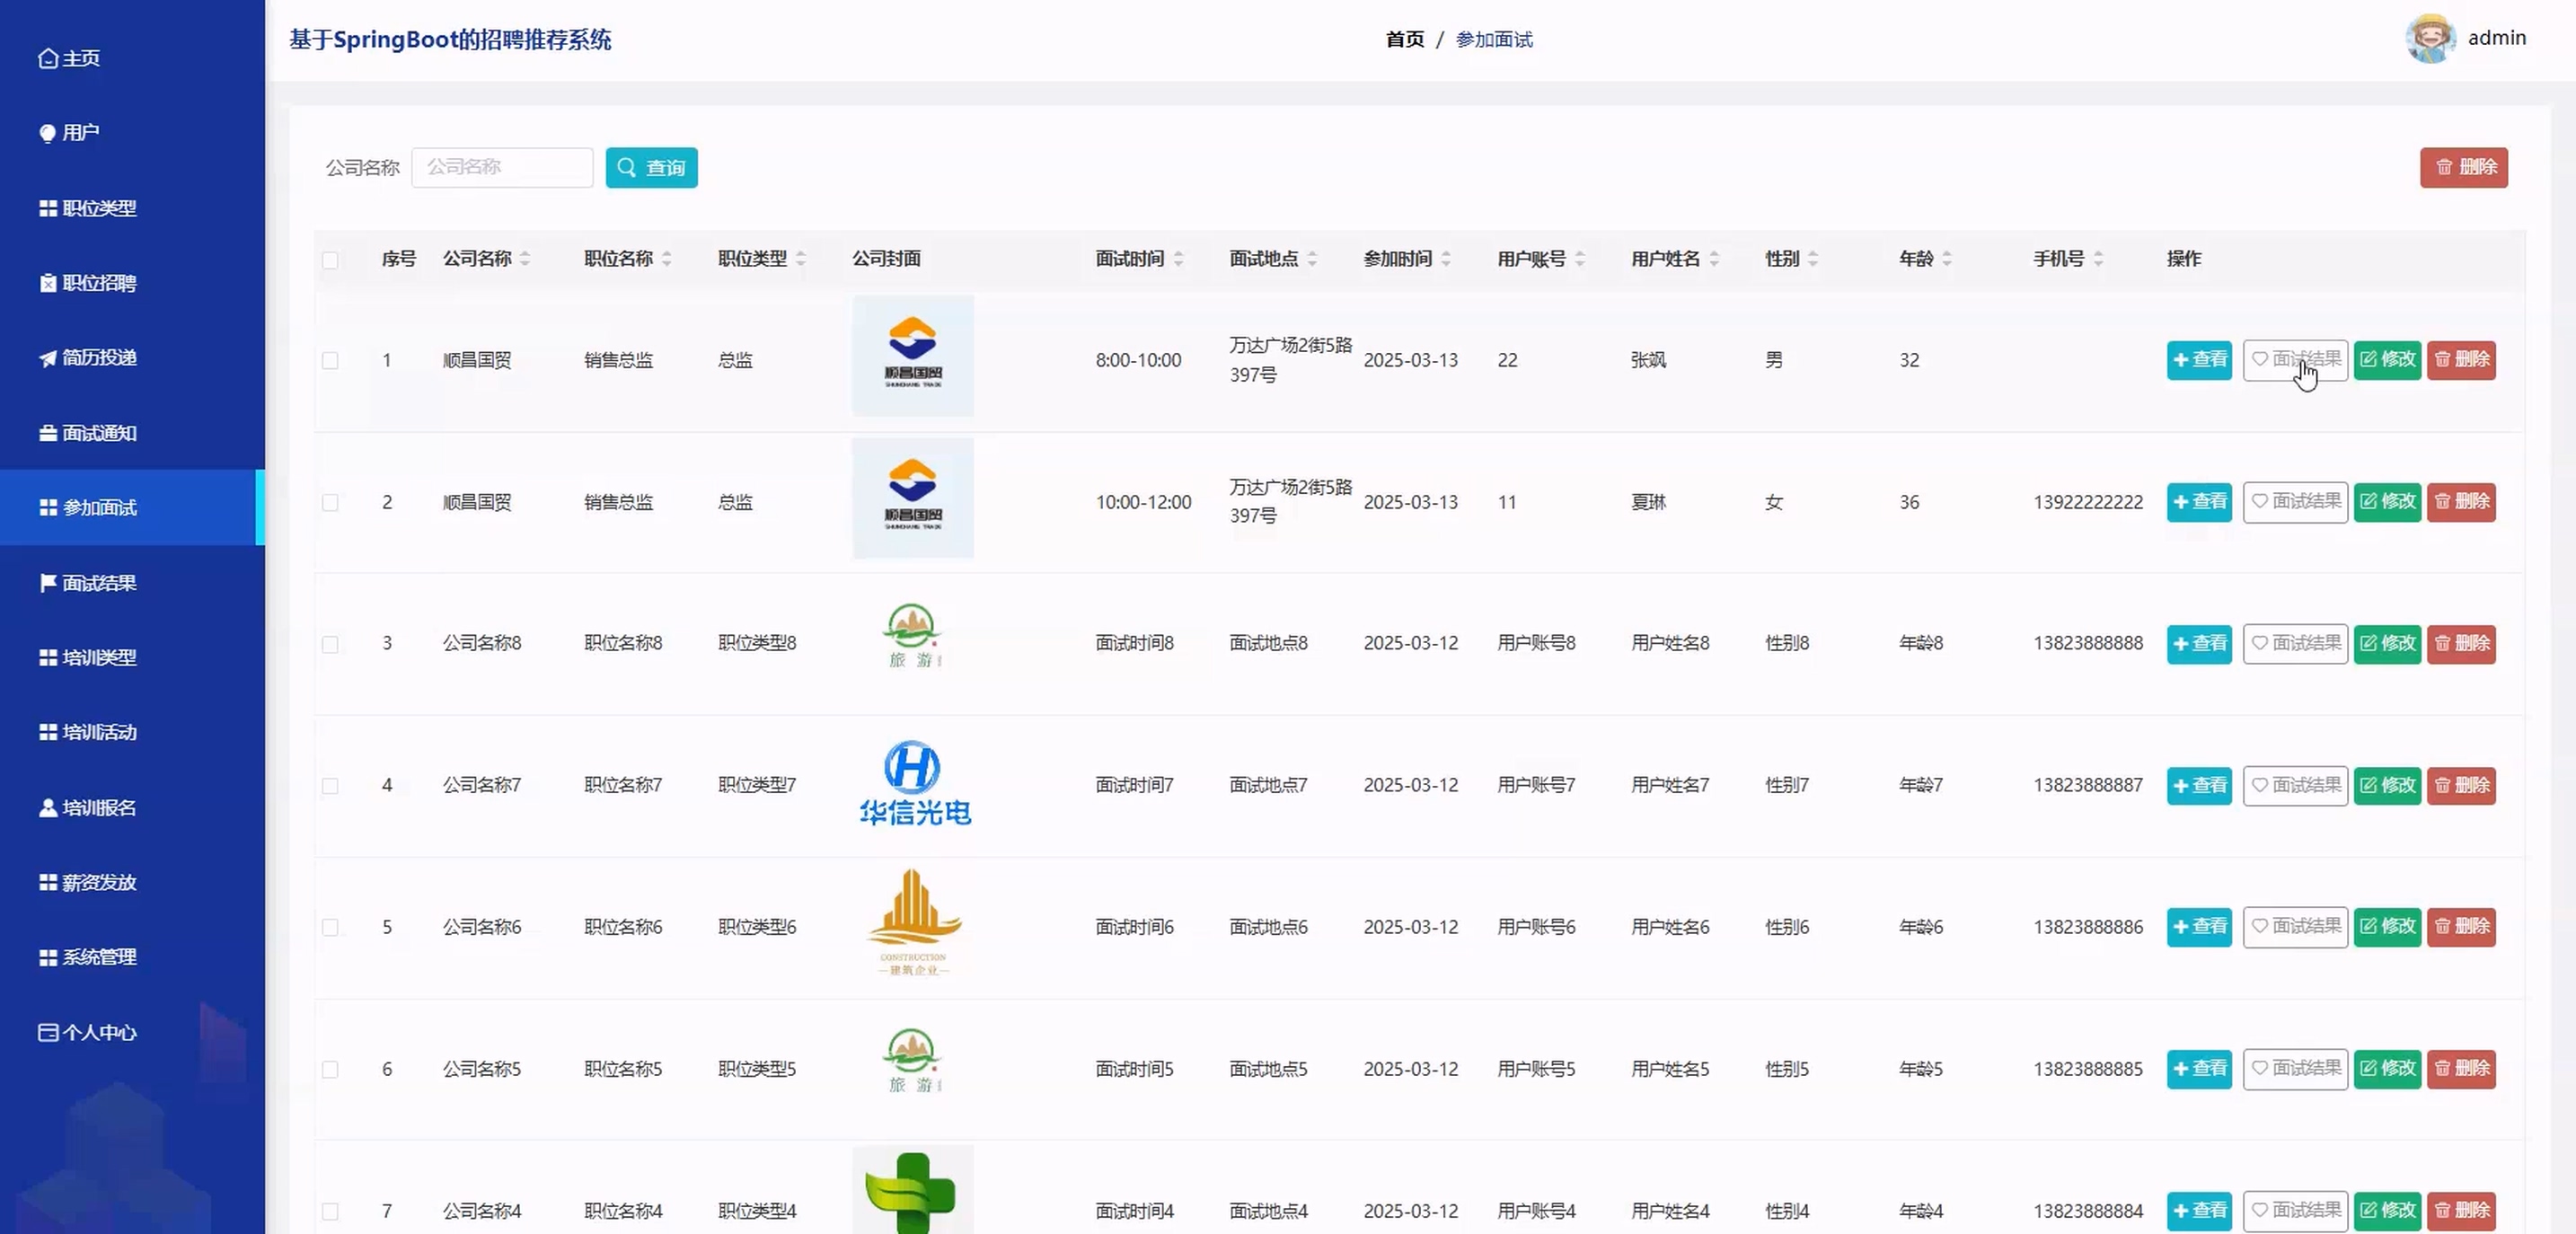The image size is (2576, 1234).
Task: Open 简历投递 sidebar item
Action: 98,358
